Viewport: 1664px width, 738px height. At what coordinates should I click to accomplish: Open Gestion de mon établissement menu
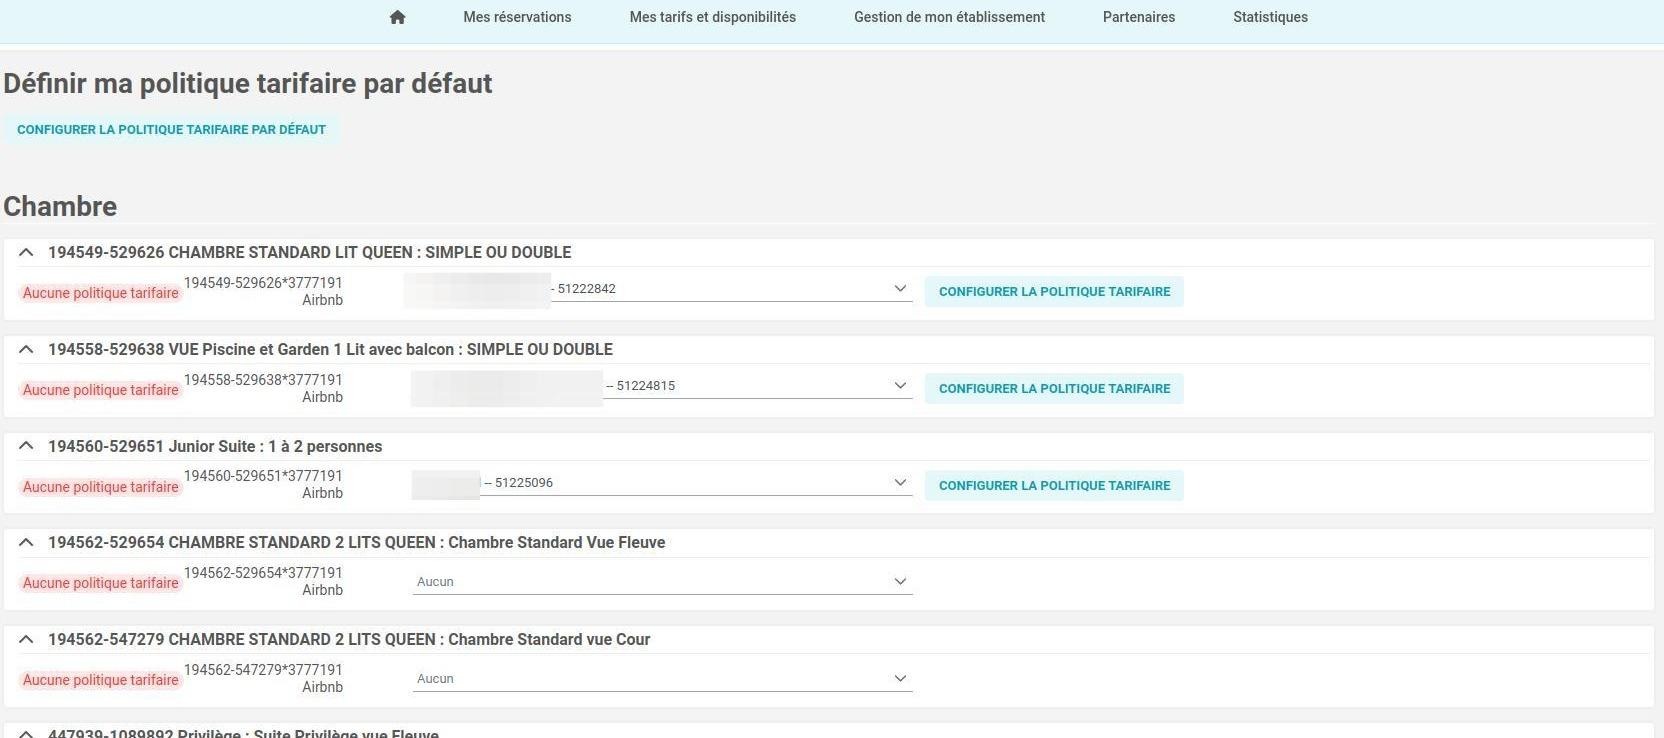949,17
